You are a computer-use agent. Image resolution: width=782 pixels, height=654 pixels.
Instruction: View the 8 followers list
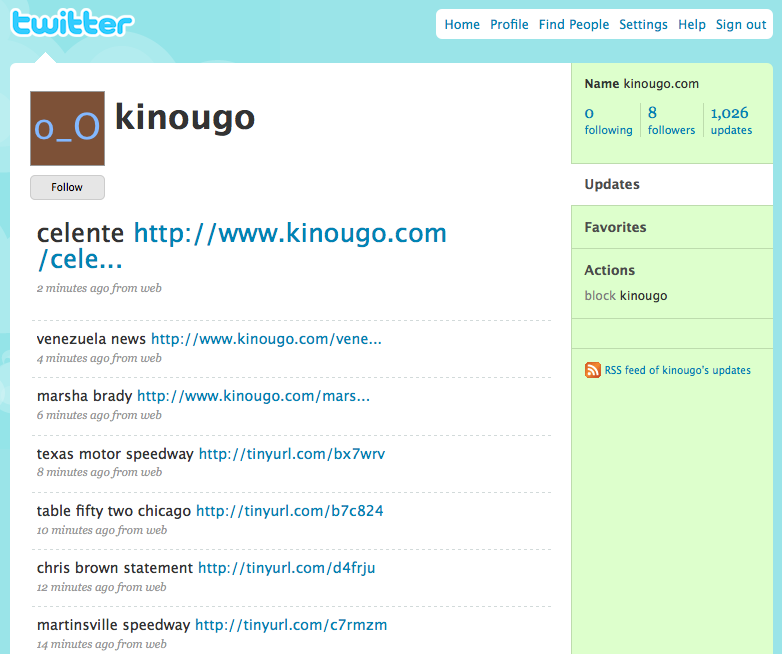pyautogui.click(x=671, y=121)
